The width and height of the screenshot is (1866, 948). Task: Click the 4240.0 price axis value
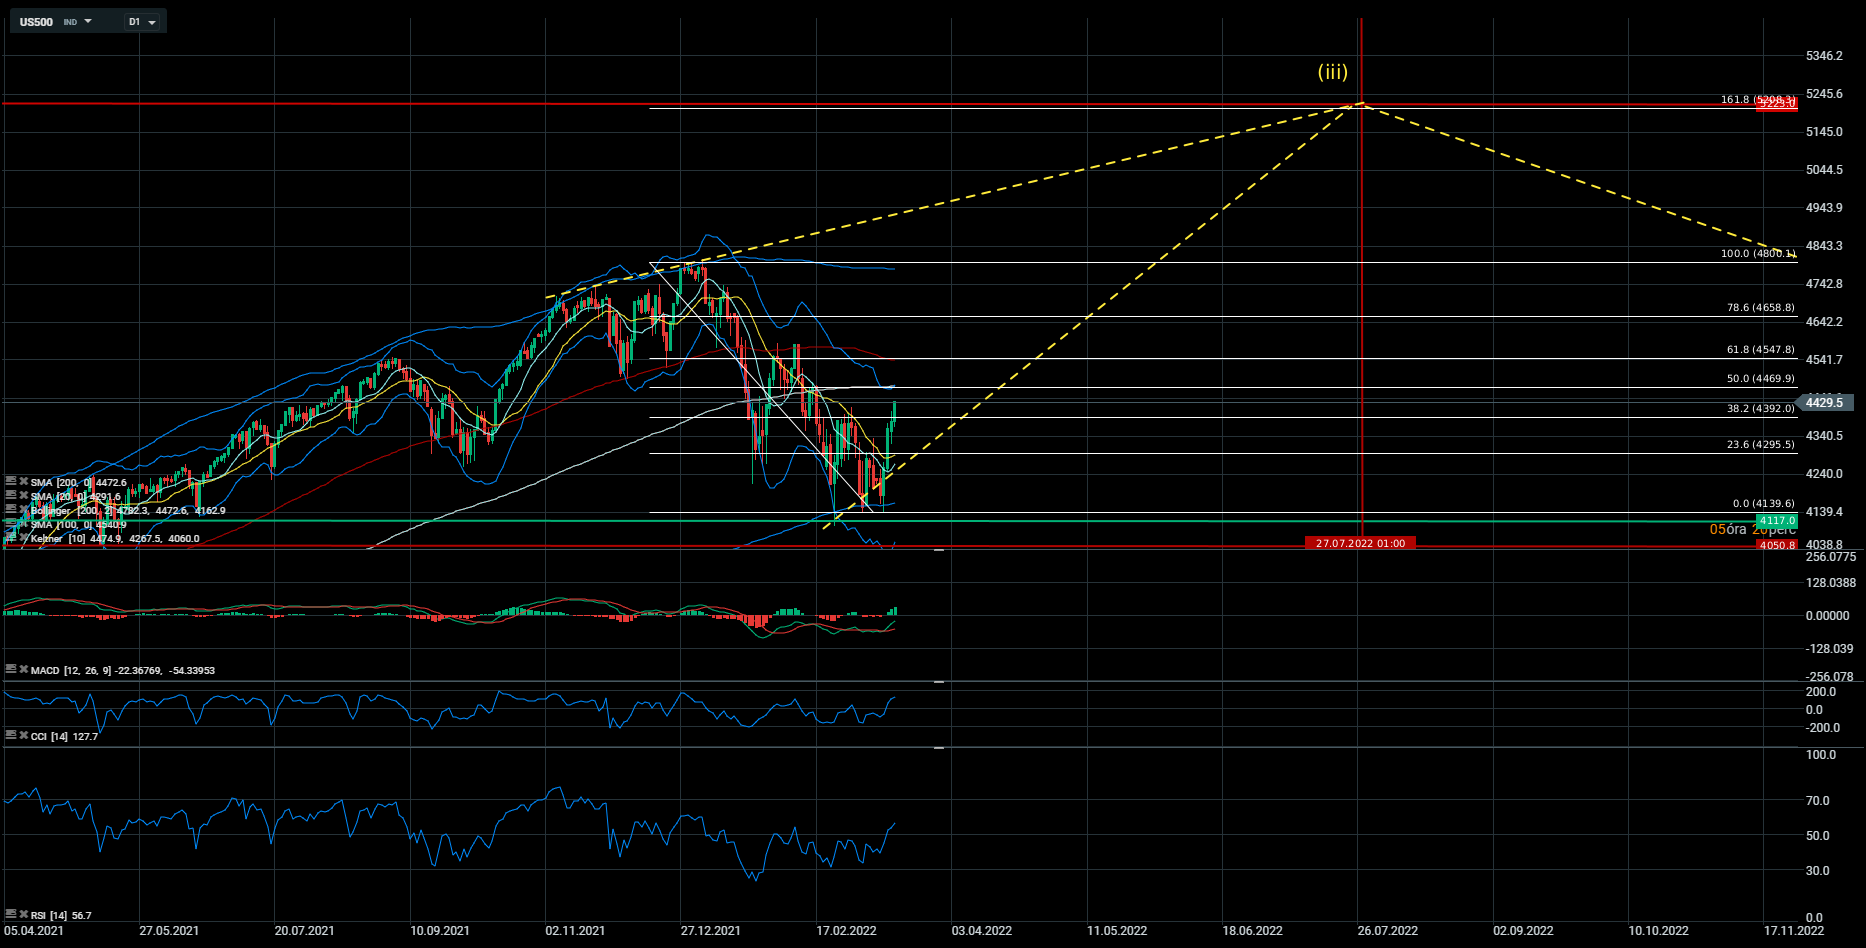tap(1824, 473)
